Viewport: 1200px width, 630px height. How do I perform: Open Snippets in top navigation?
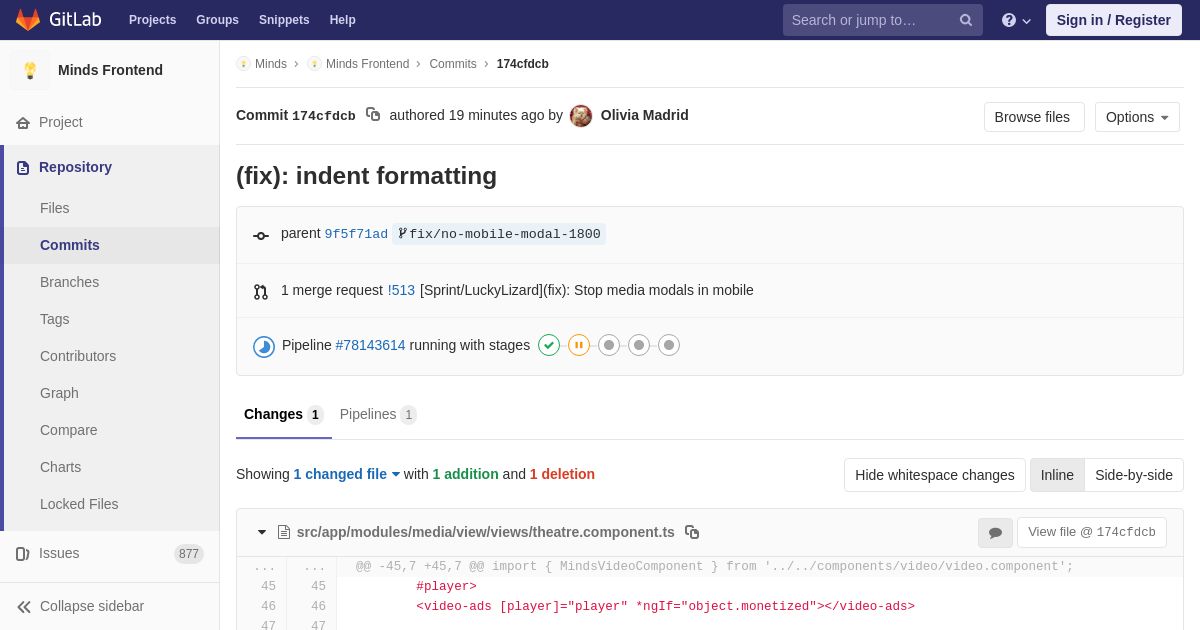(284, 20)
